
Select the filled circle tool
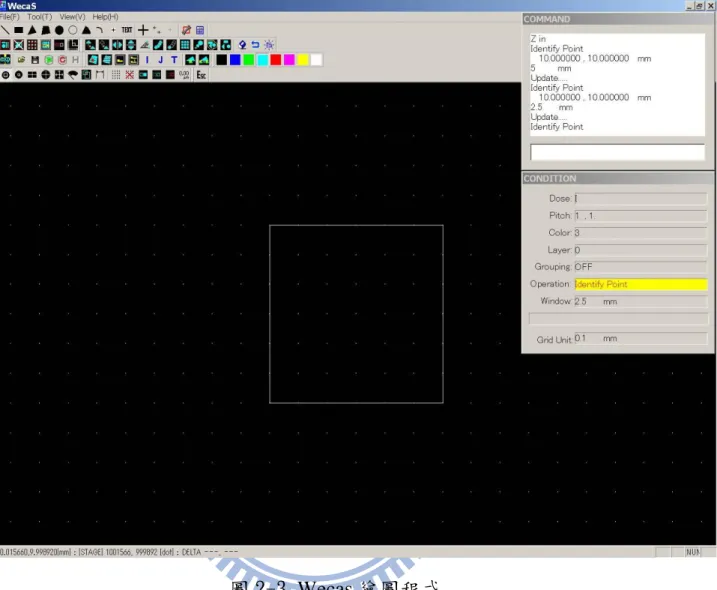pos(59,30)
